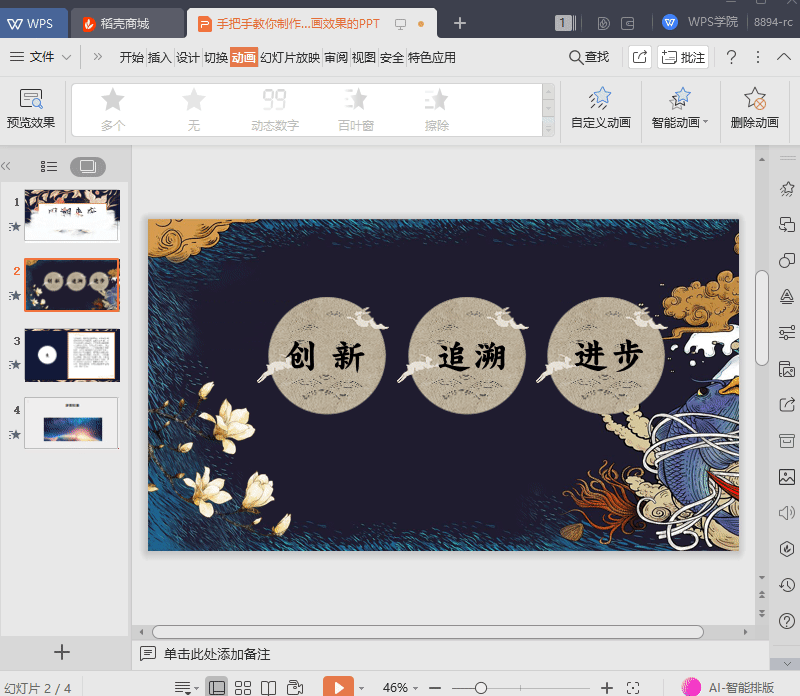Start slideshow with orange play button
This screenshot has width=800, height=696.
click(x=338, y=687)
